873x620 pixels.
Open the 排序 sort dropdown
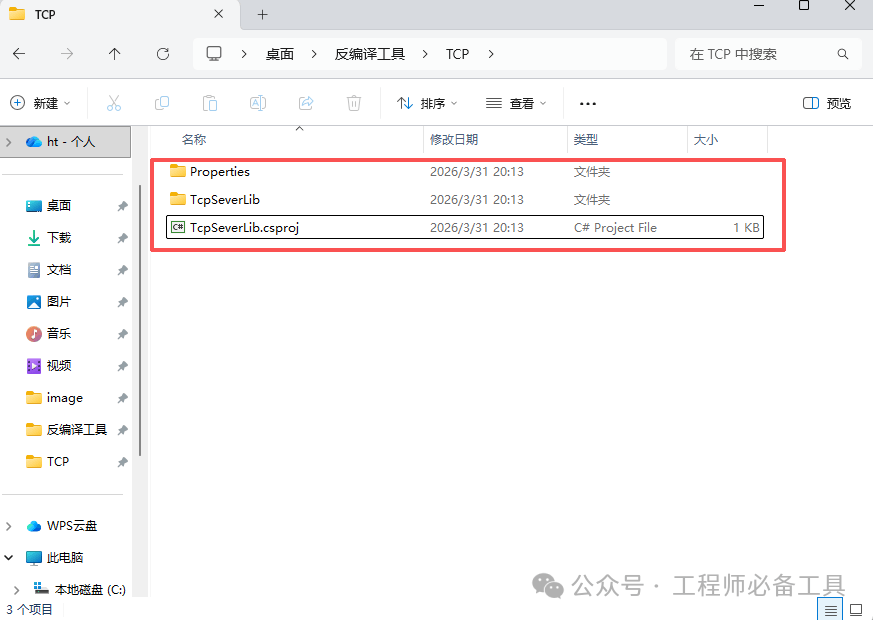click(x=427, y=103)
